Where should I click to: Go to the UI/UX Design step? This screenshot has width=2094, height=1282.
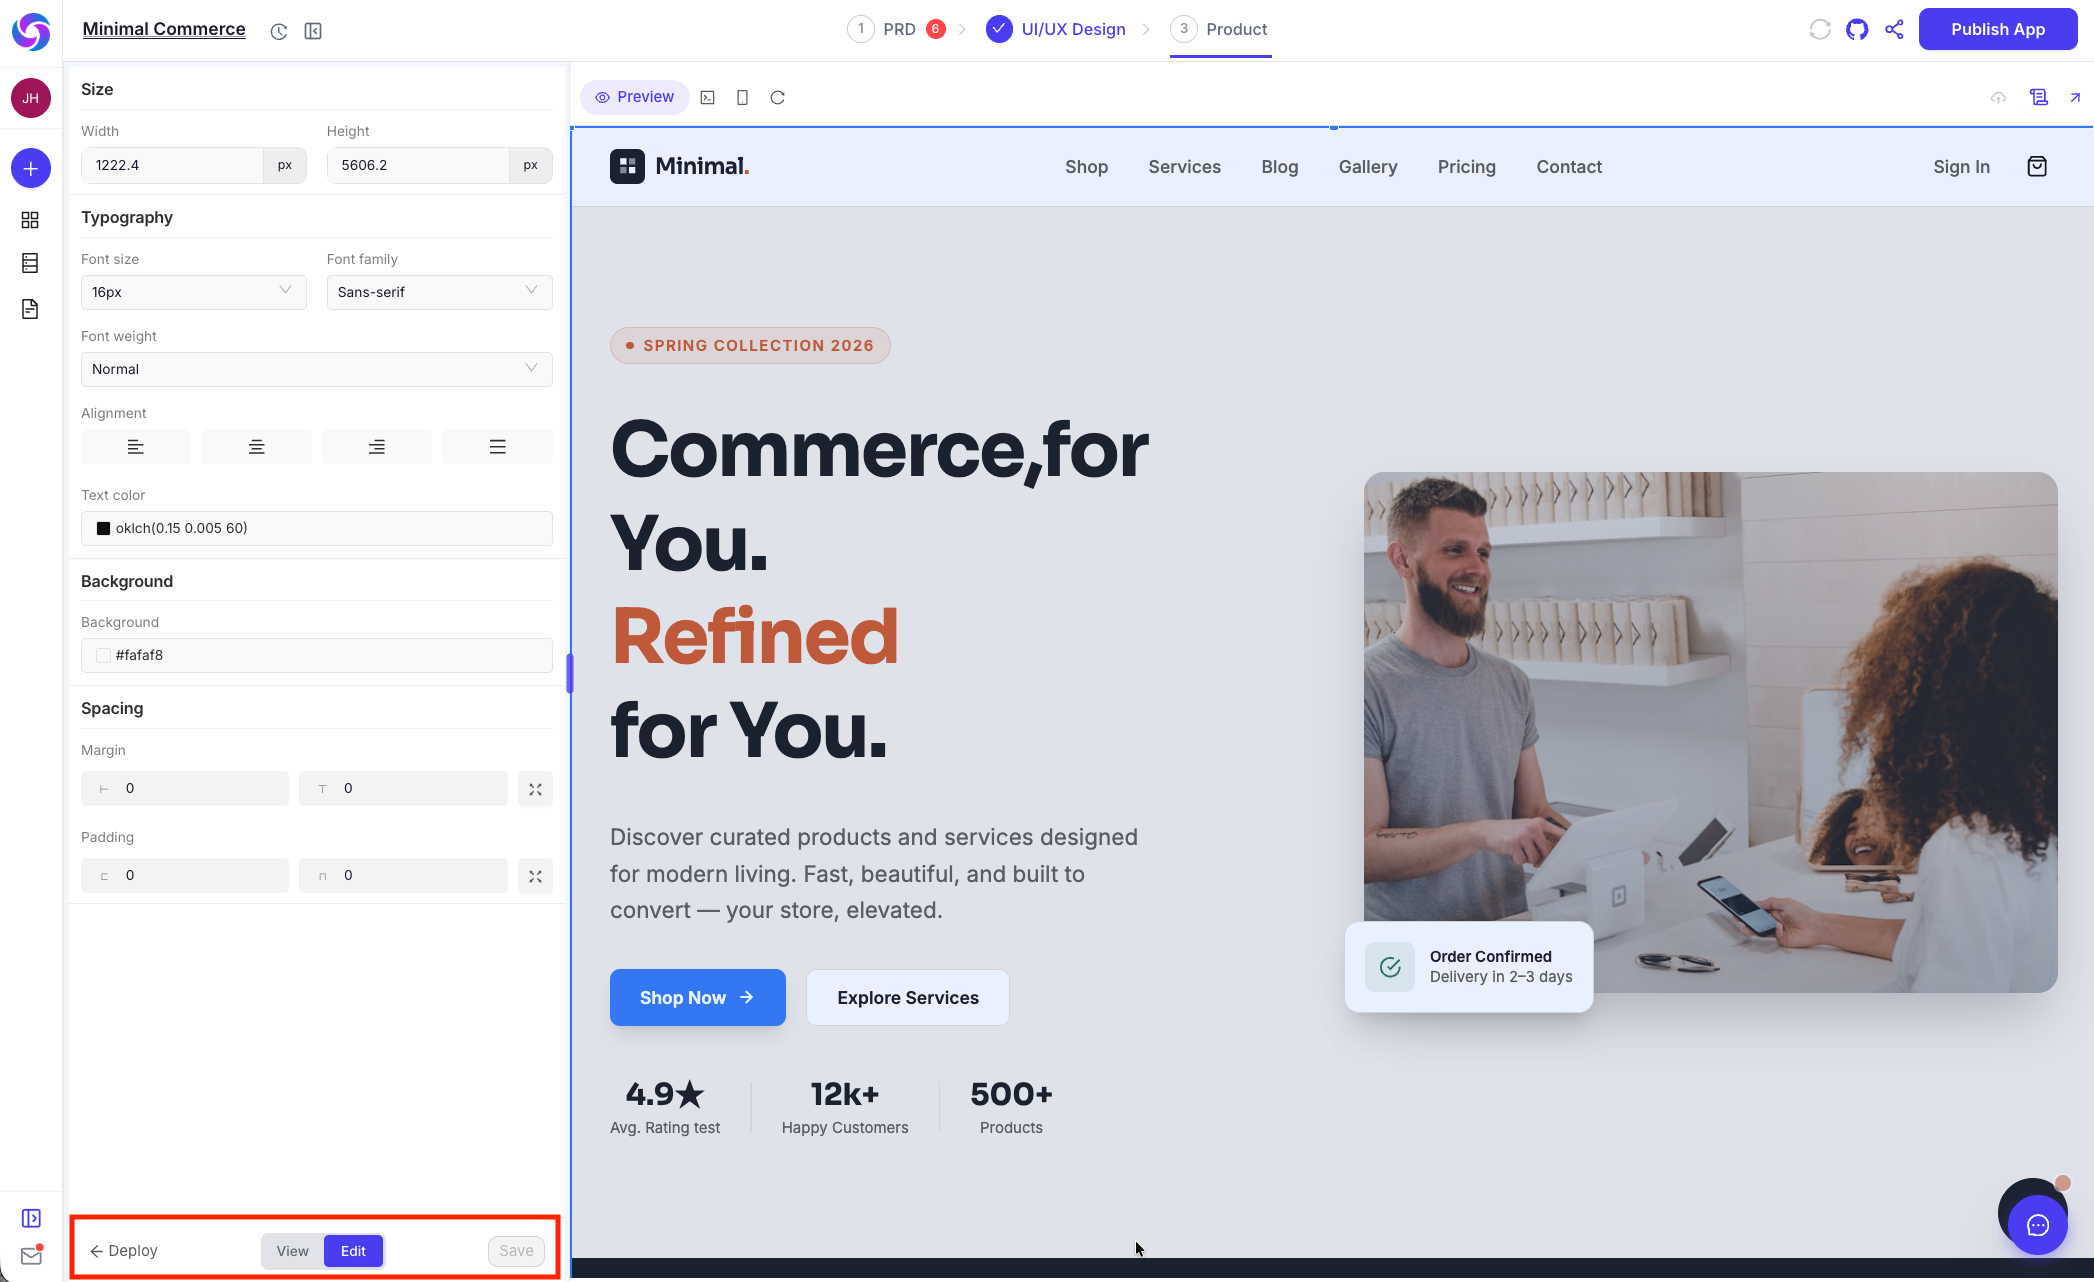(x=1072, y=29)
